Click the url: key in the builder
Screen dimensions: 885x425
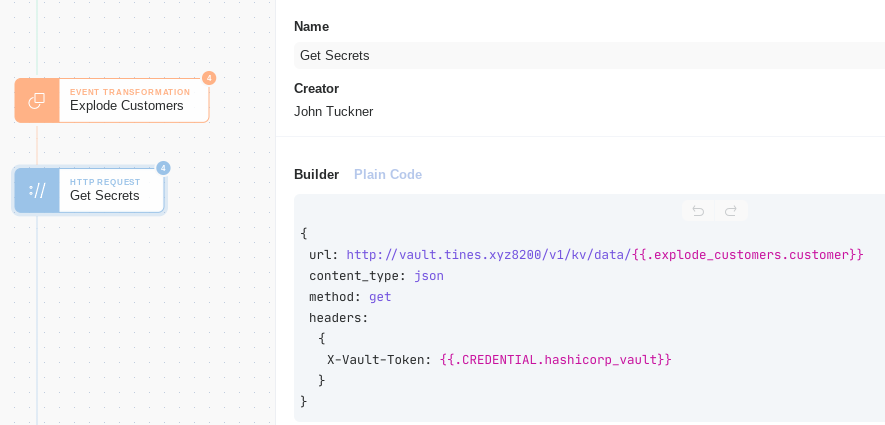point(324,255)
